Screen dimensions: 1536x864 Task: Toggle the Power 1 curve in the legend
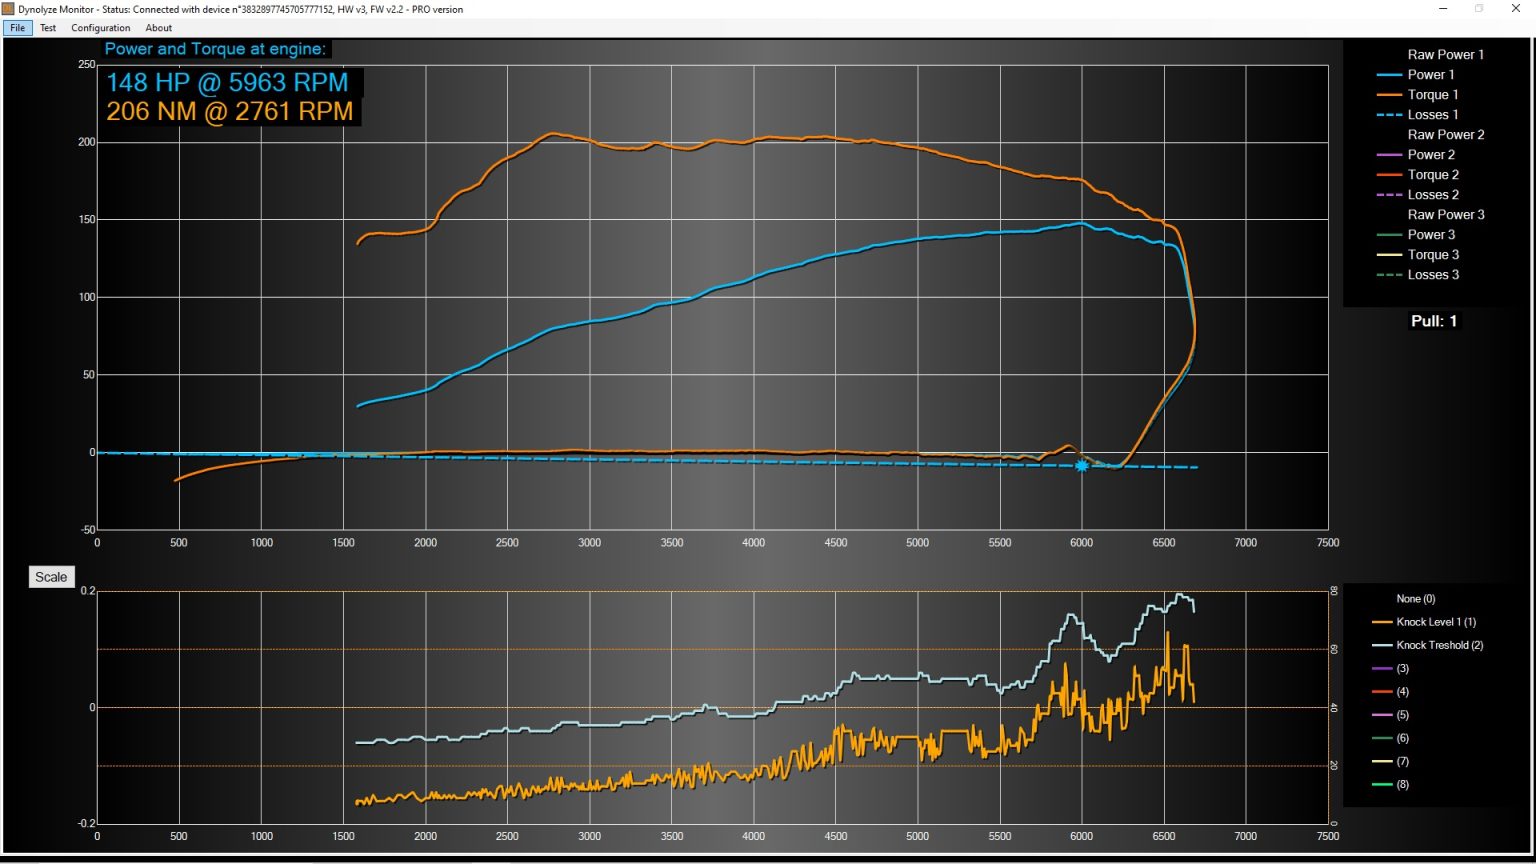click(1430, 74)
